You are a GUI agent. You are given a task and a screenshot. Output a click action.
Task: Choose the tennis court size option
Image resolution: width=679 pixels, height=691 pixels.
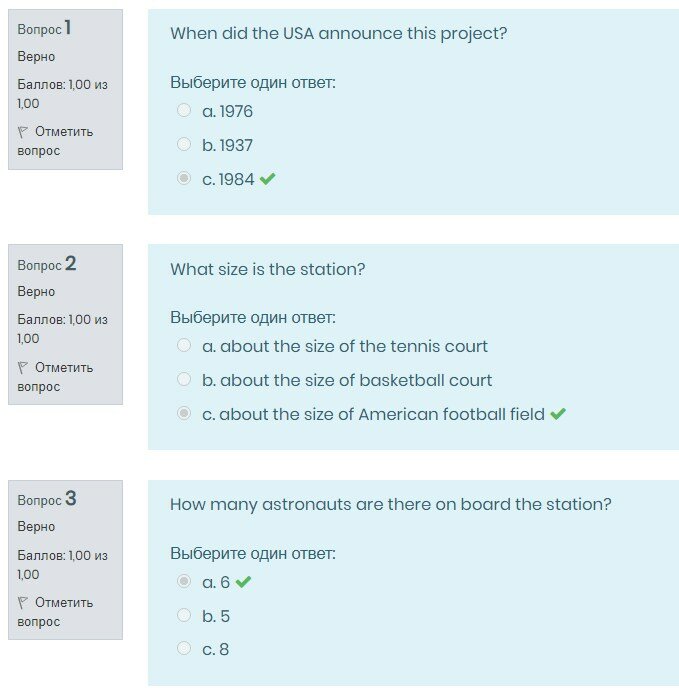tap(184, 346)
